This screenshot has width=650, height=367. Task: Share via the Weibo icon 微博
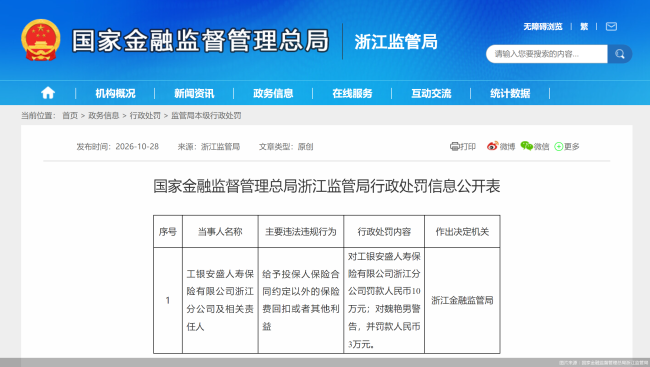pos(501,146)
